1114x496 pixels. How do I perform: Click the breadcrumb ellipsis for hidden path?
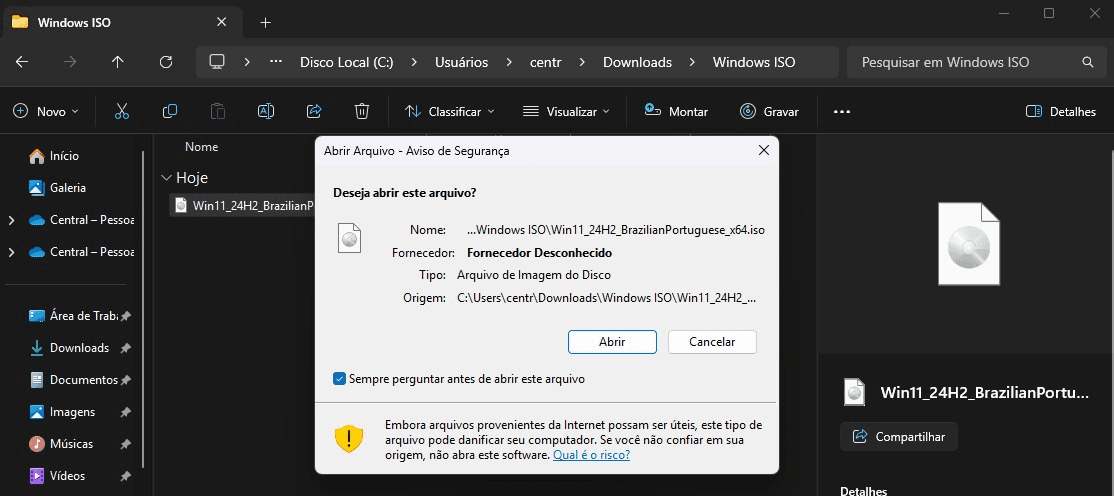tap(276, 62)
